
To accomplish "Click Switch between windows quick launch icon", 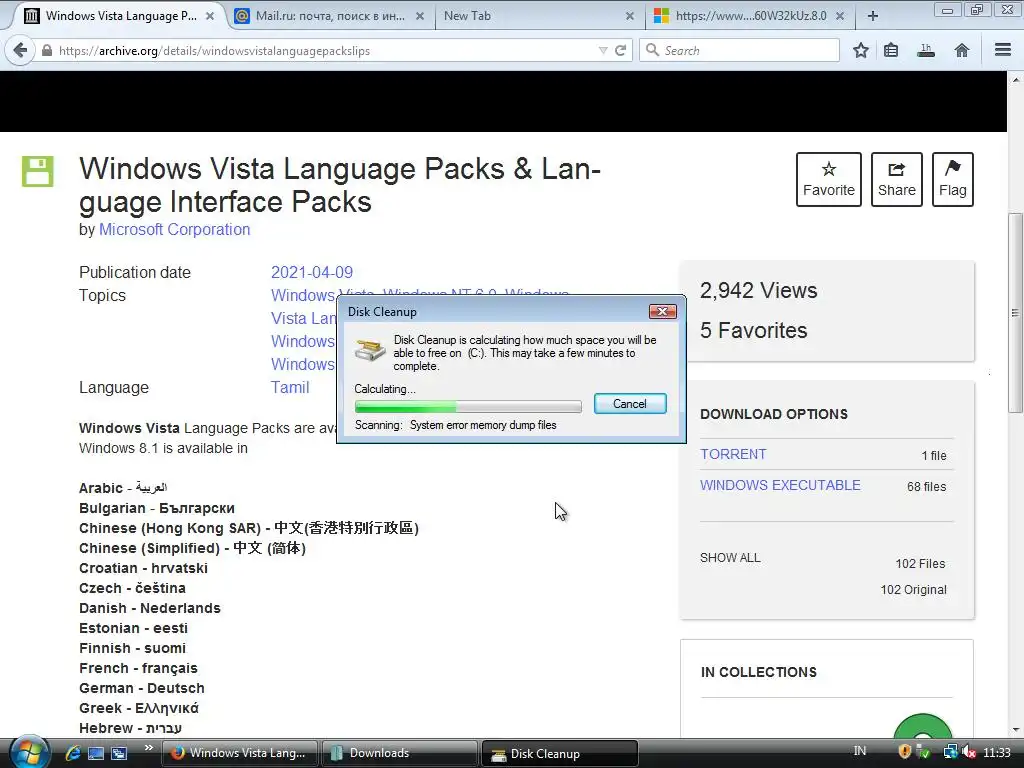I will 120,753.
